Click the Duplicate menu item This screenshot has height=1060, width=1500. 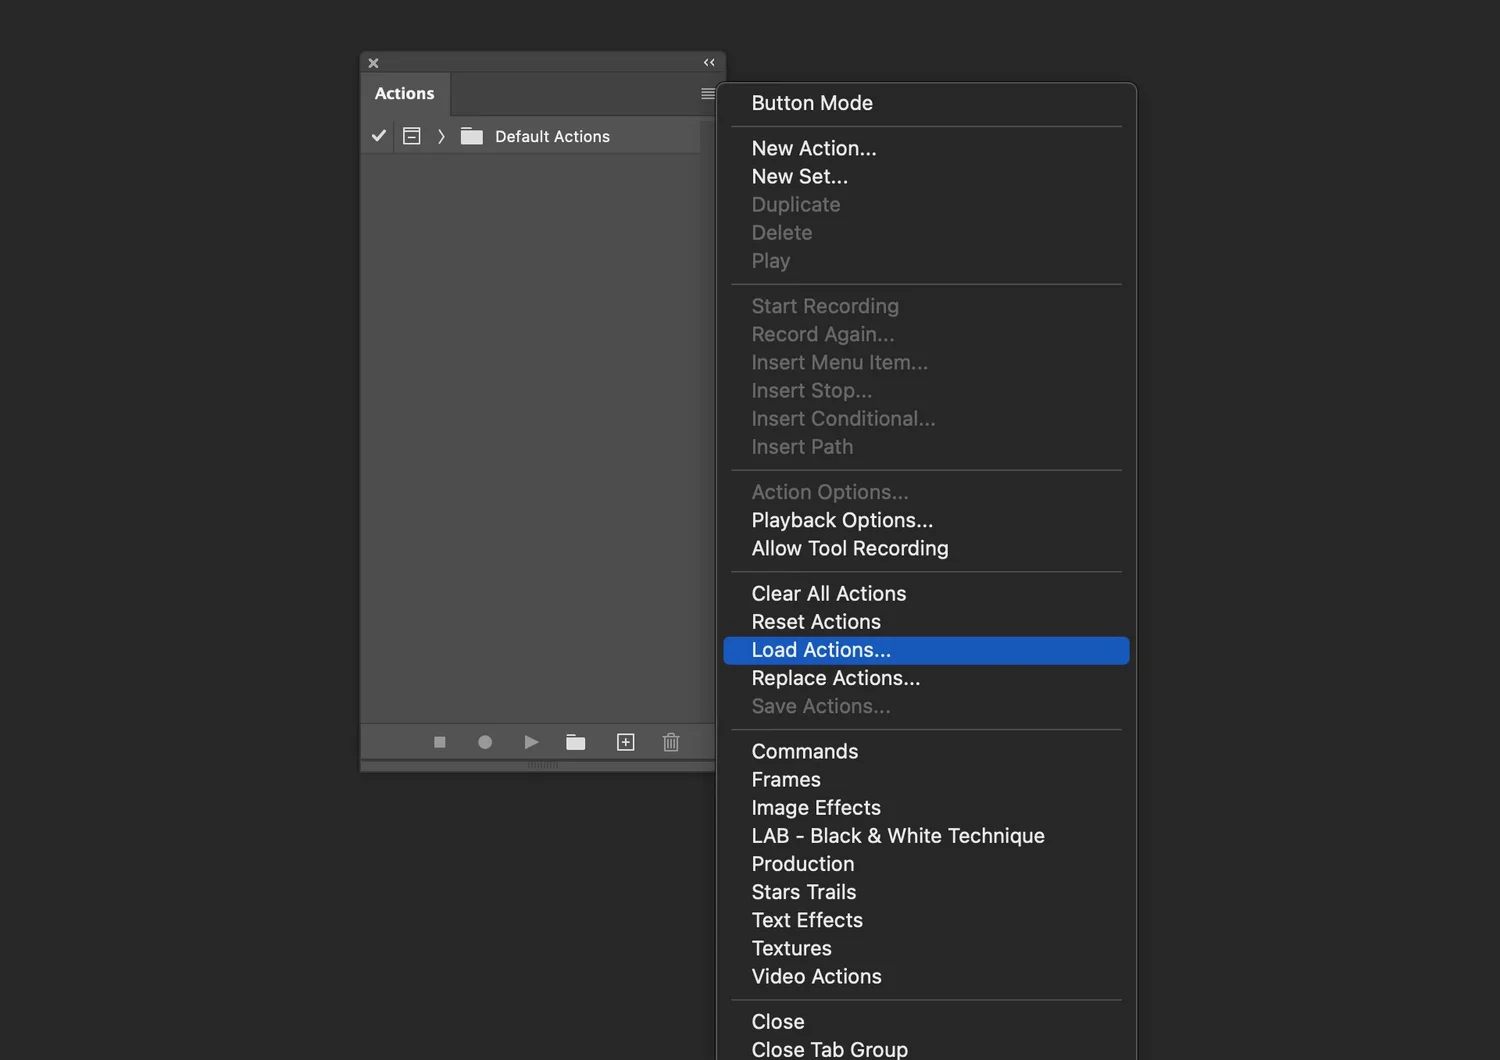[x=926, y=204]
